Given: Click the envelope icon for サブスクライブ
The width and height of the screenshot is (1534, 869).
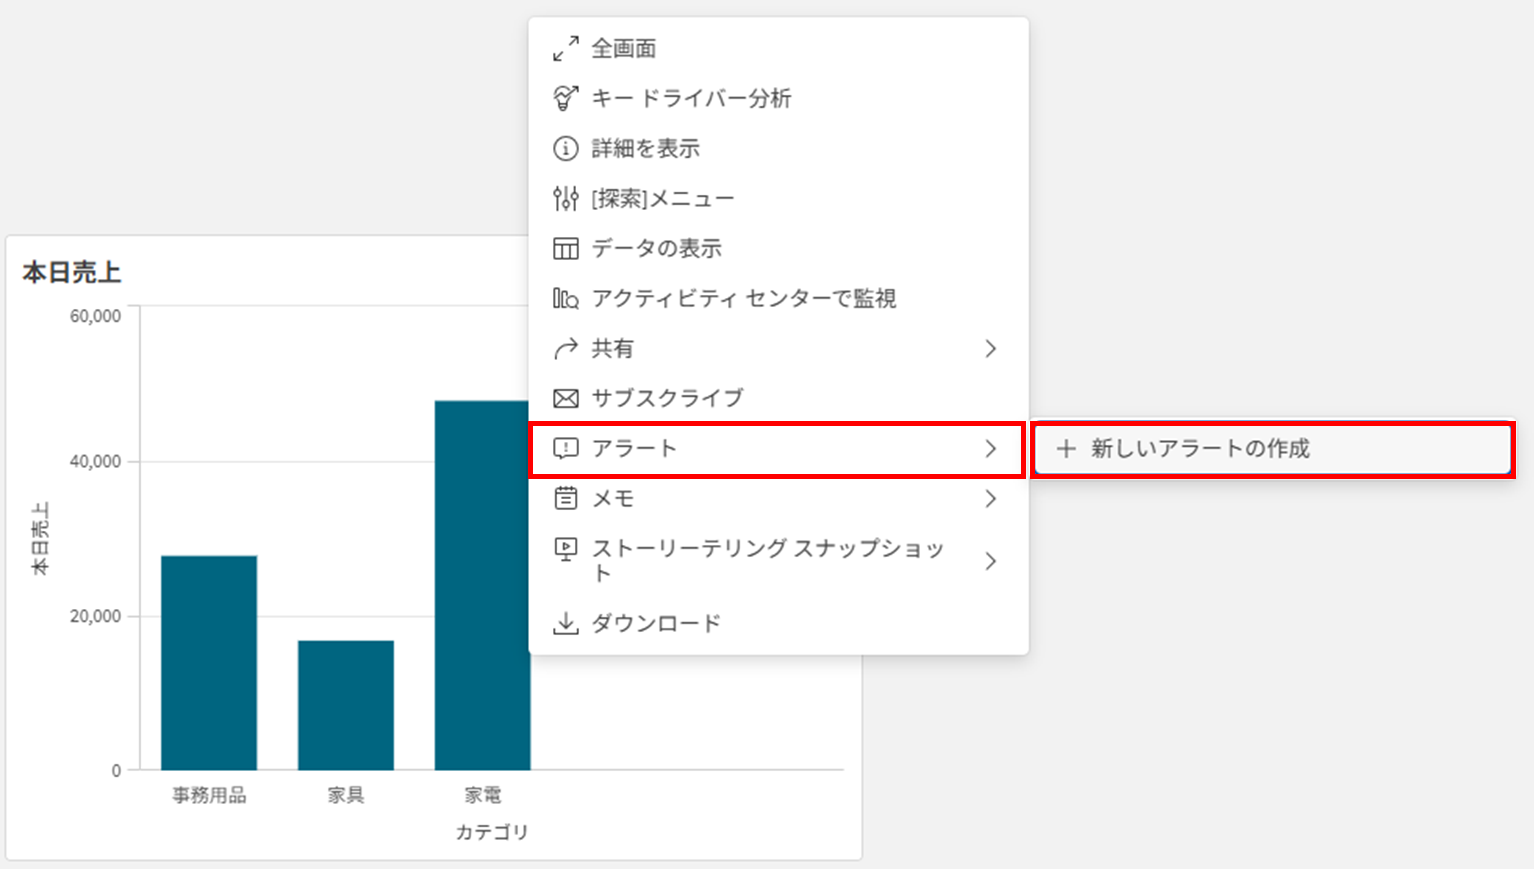Looking at the screenshot, I should pos(566,399).
